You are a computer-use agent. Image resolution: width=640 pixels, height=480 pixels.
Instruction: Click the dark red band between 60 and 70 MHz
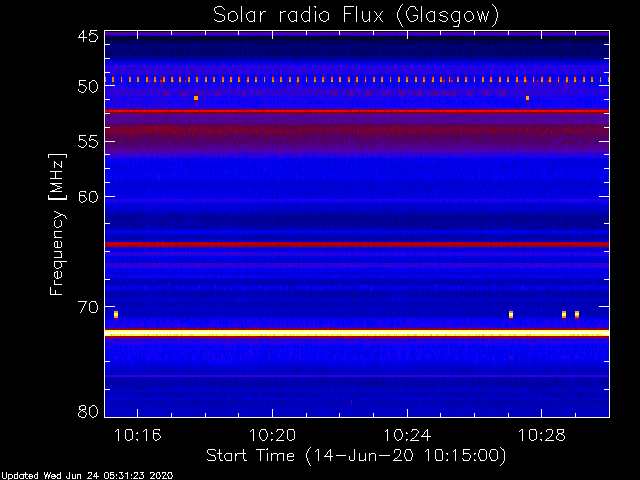(x=357, y=244)
